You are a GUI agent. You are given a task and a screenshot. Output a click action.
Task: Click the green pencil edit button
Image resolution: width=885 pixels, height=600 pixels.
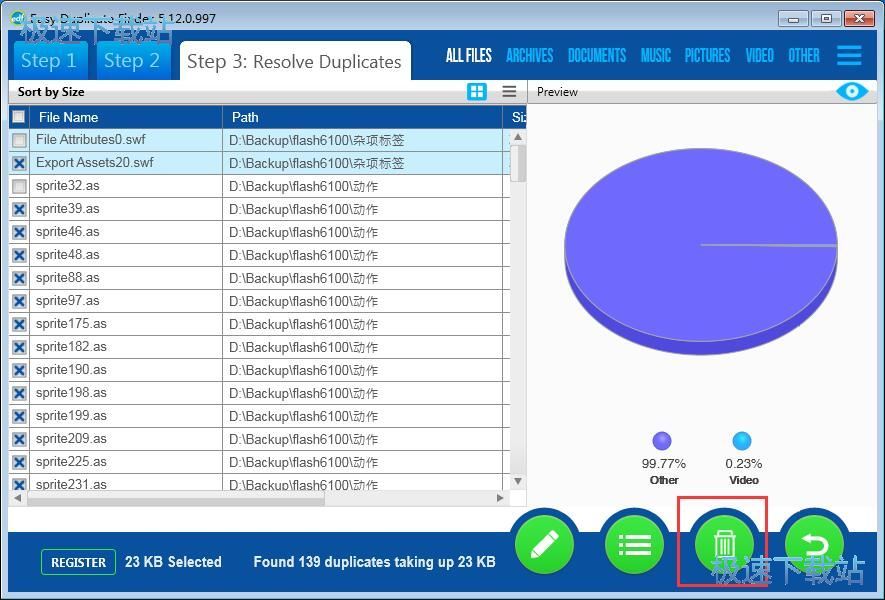click(544, 545)
